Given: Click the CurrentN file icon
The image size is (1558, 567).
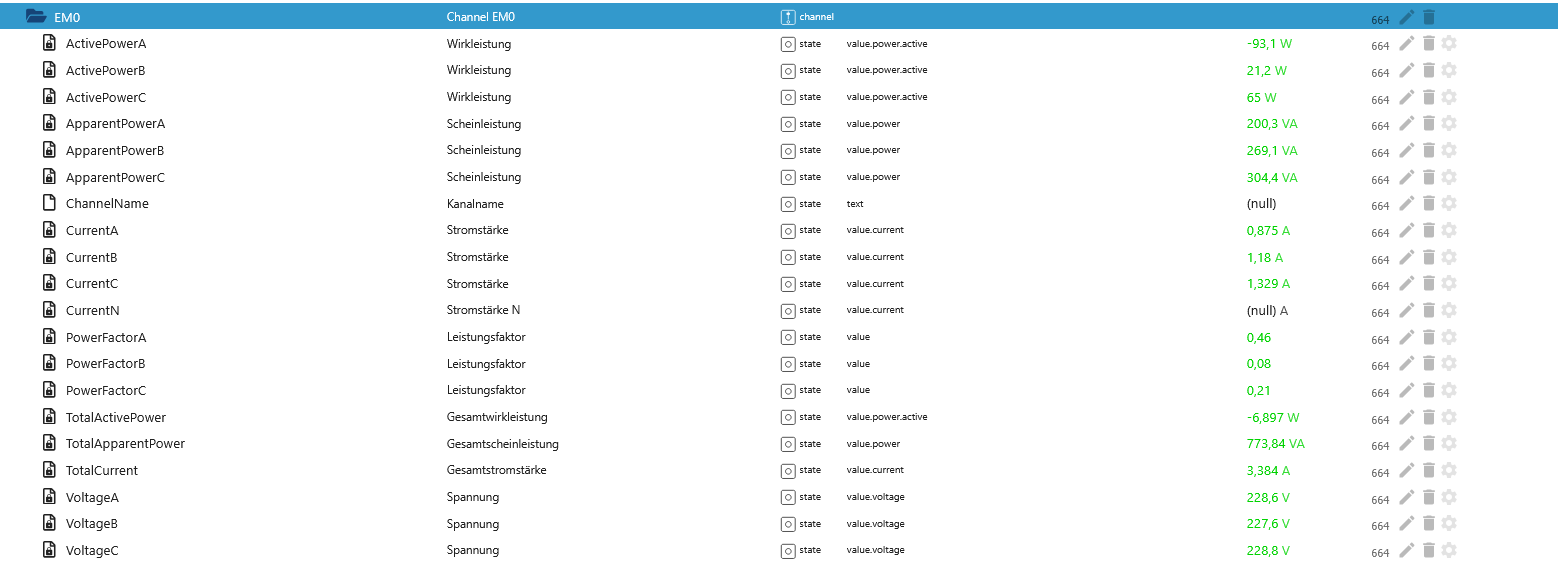Looking at the screenshot, I should 48,310.
